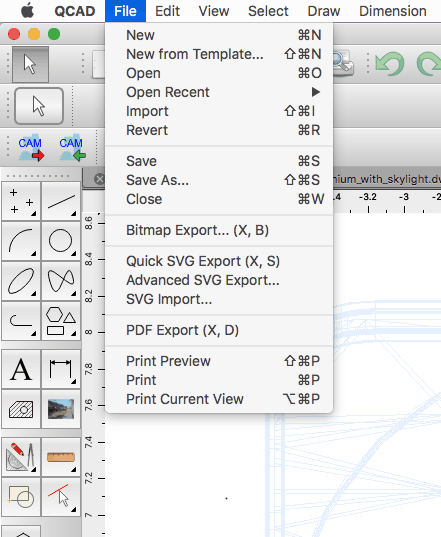
Task: Close the highlighted File menu in the menu bar
Action: point(125,11)
